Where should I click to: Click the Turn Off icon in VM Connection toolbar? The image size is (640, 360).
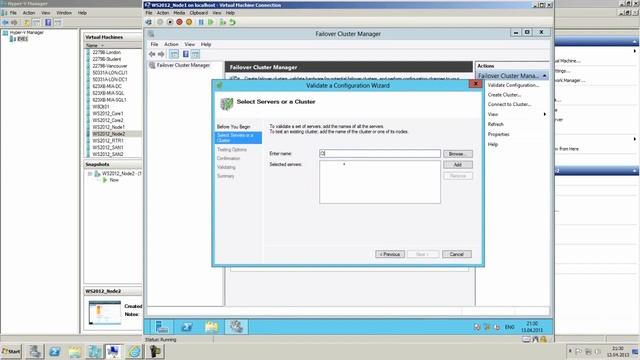pyautogui.click(x=169, y=22)
